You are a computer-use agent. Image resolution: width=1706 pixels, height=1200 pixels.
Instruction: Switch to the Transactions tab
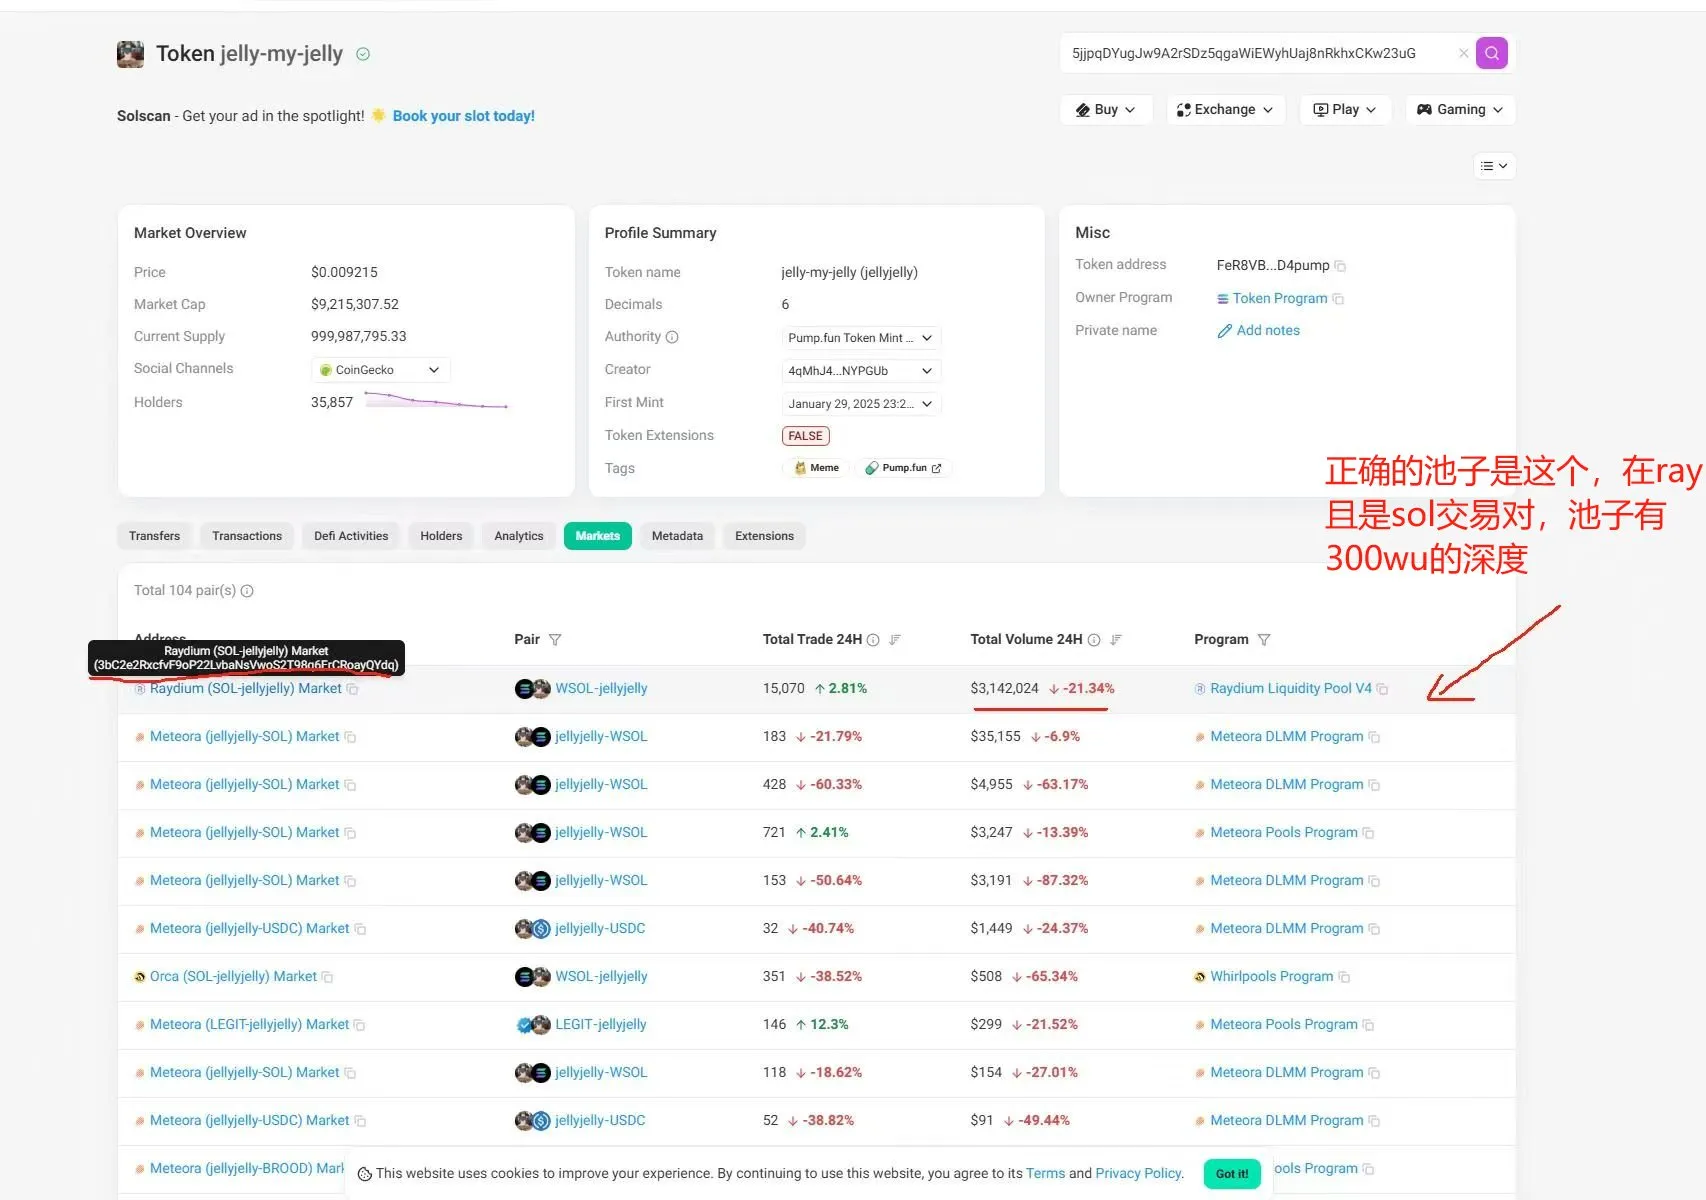pyautogui.click(x=247, y=536)
